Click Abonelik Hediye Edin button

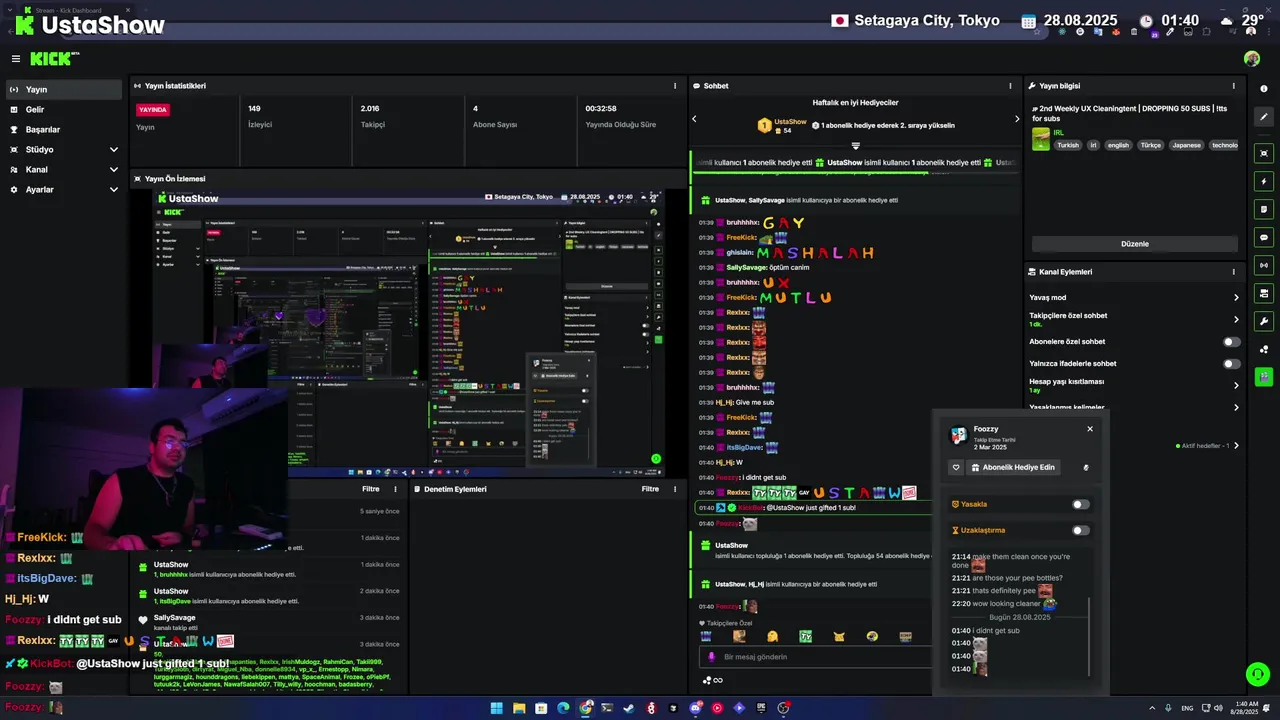pyautogui.click(x=1011, y=467)
